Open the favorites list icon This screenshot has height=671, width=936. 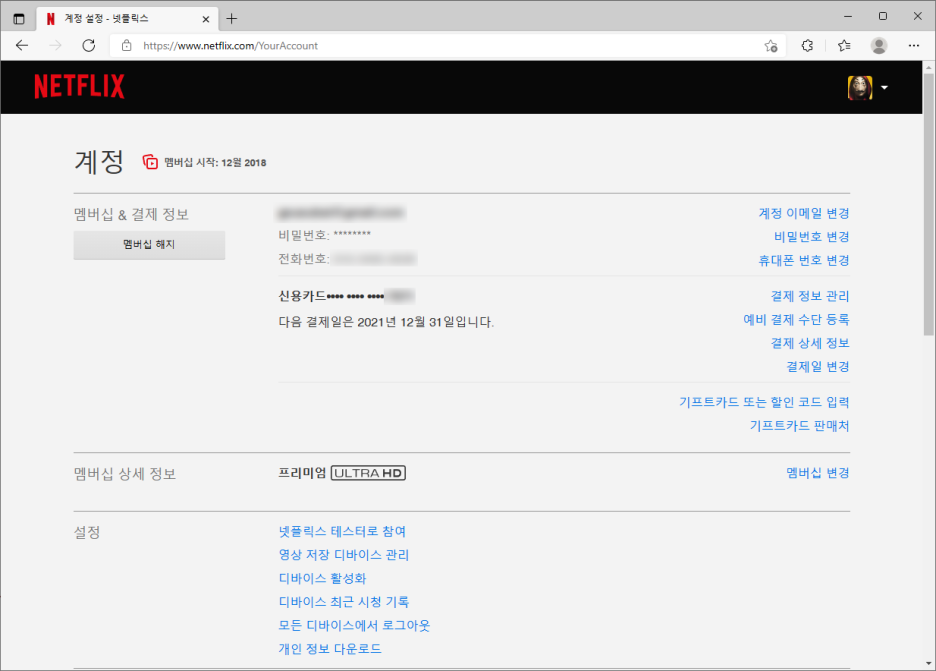click(x=843, y=45)
